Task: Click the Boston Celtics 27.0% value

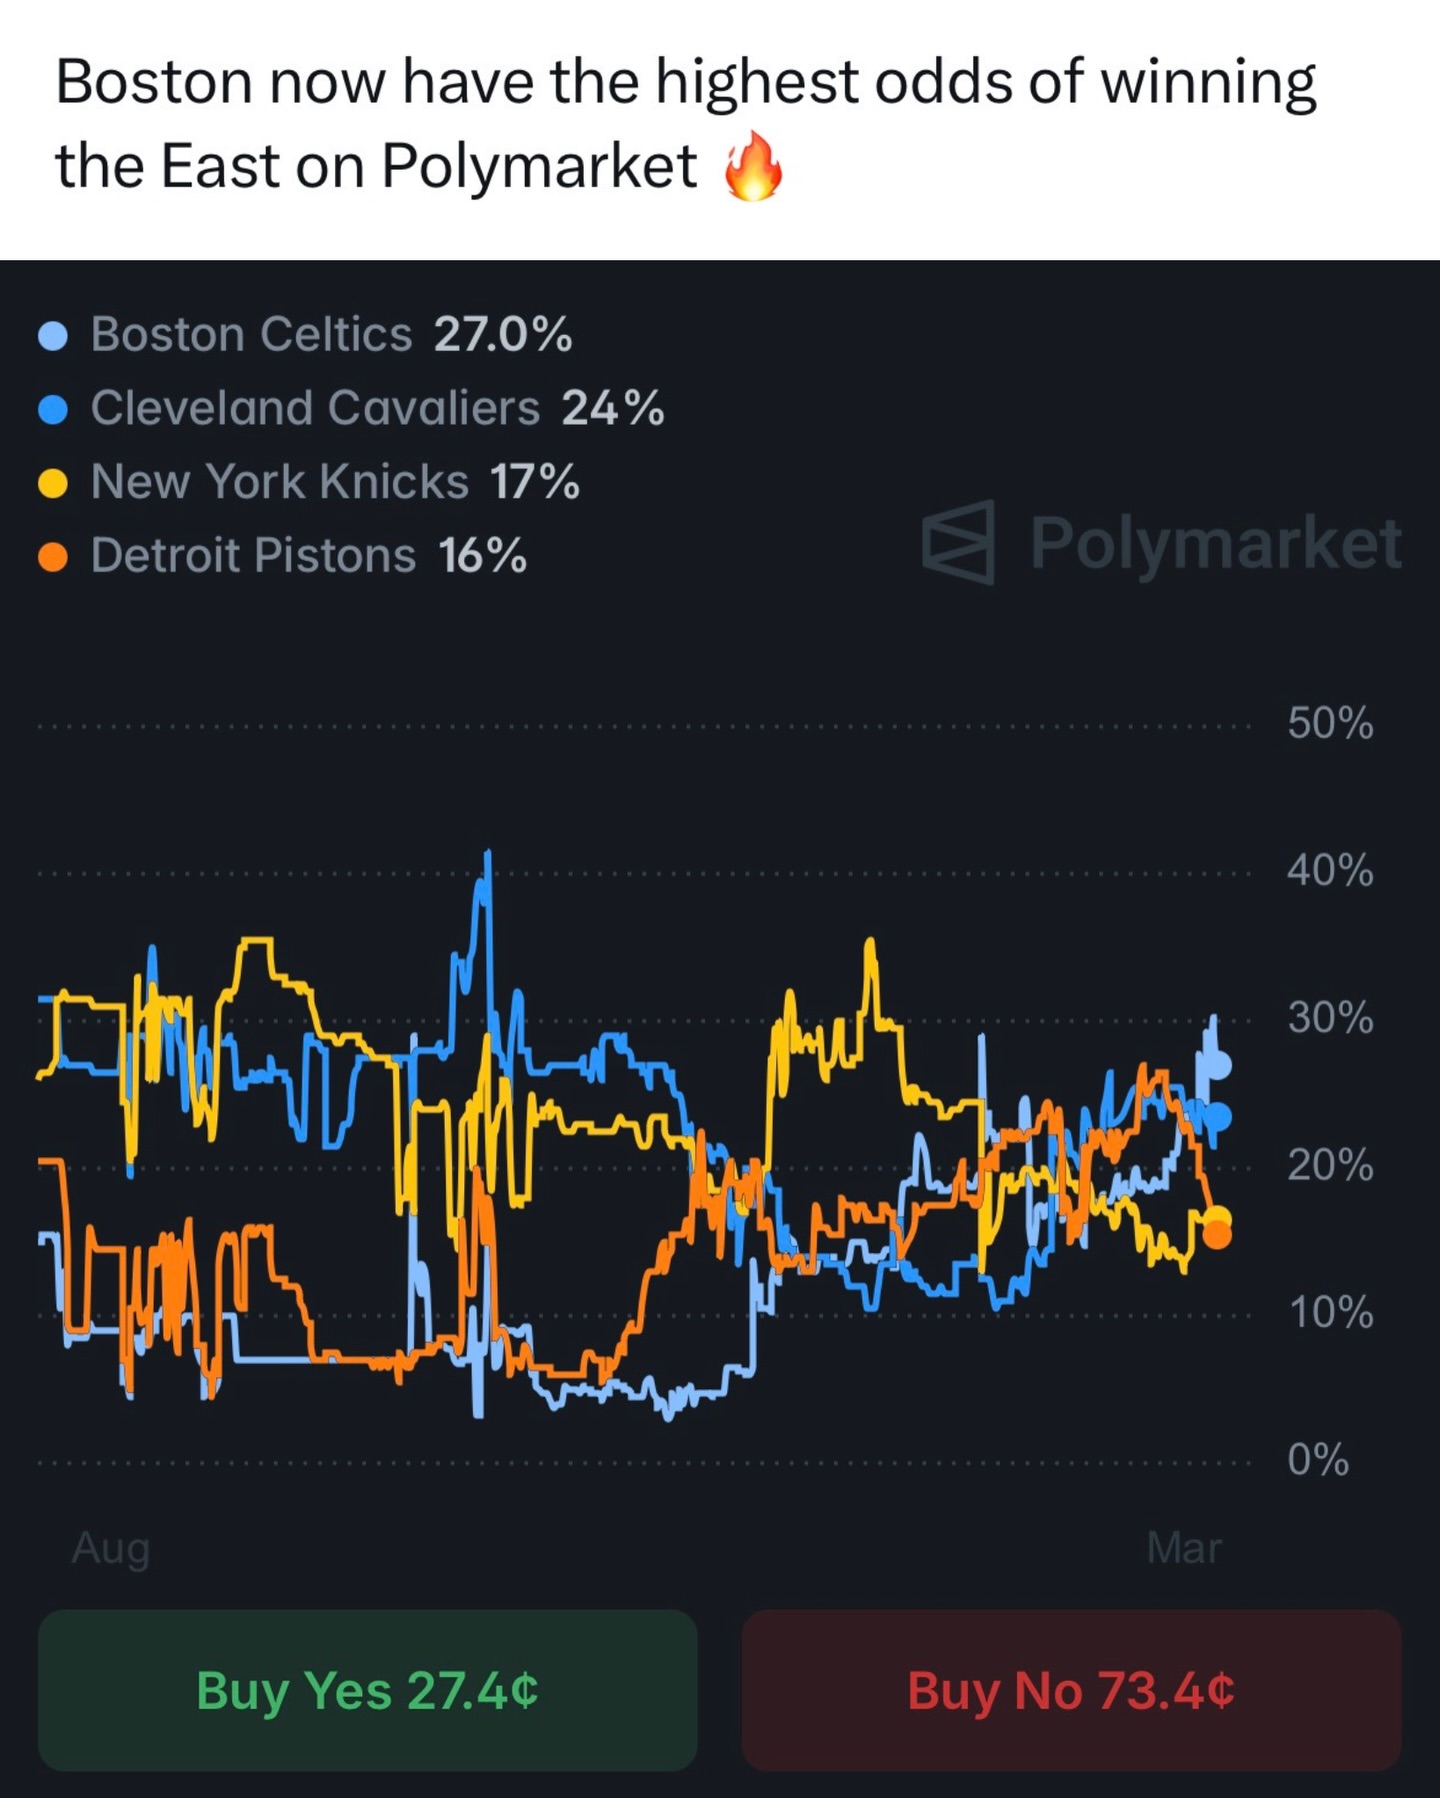Action: [503, 334]
